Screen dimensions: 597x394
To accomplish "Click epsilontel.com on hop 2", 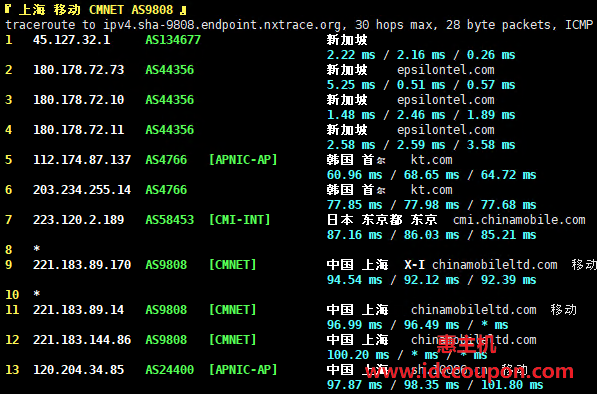I will click(445, 70).
